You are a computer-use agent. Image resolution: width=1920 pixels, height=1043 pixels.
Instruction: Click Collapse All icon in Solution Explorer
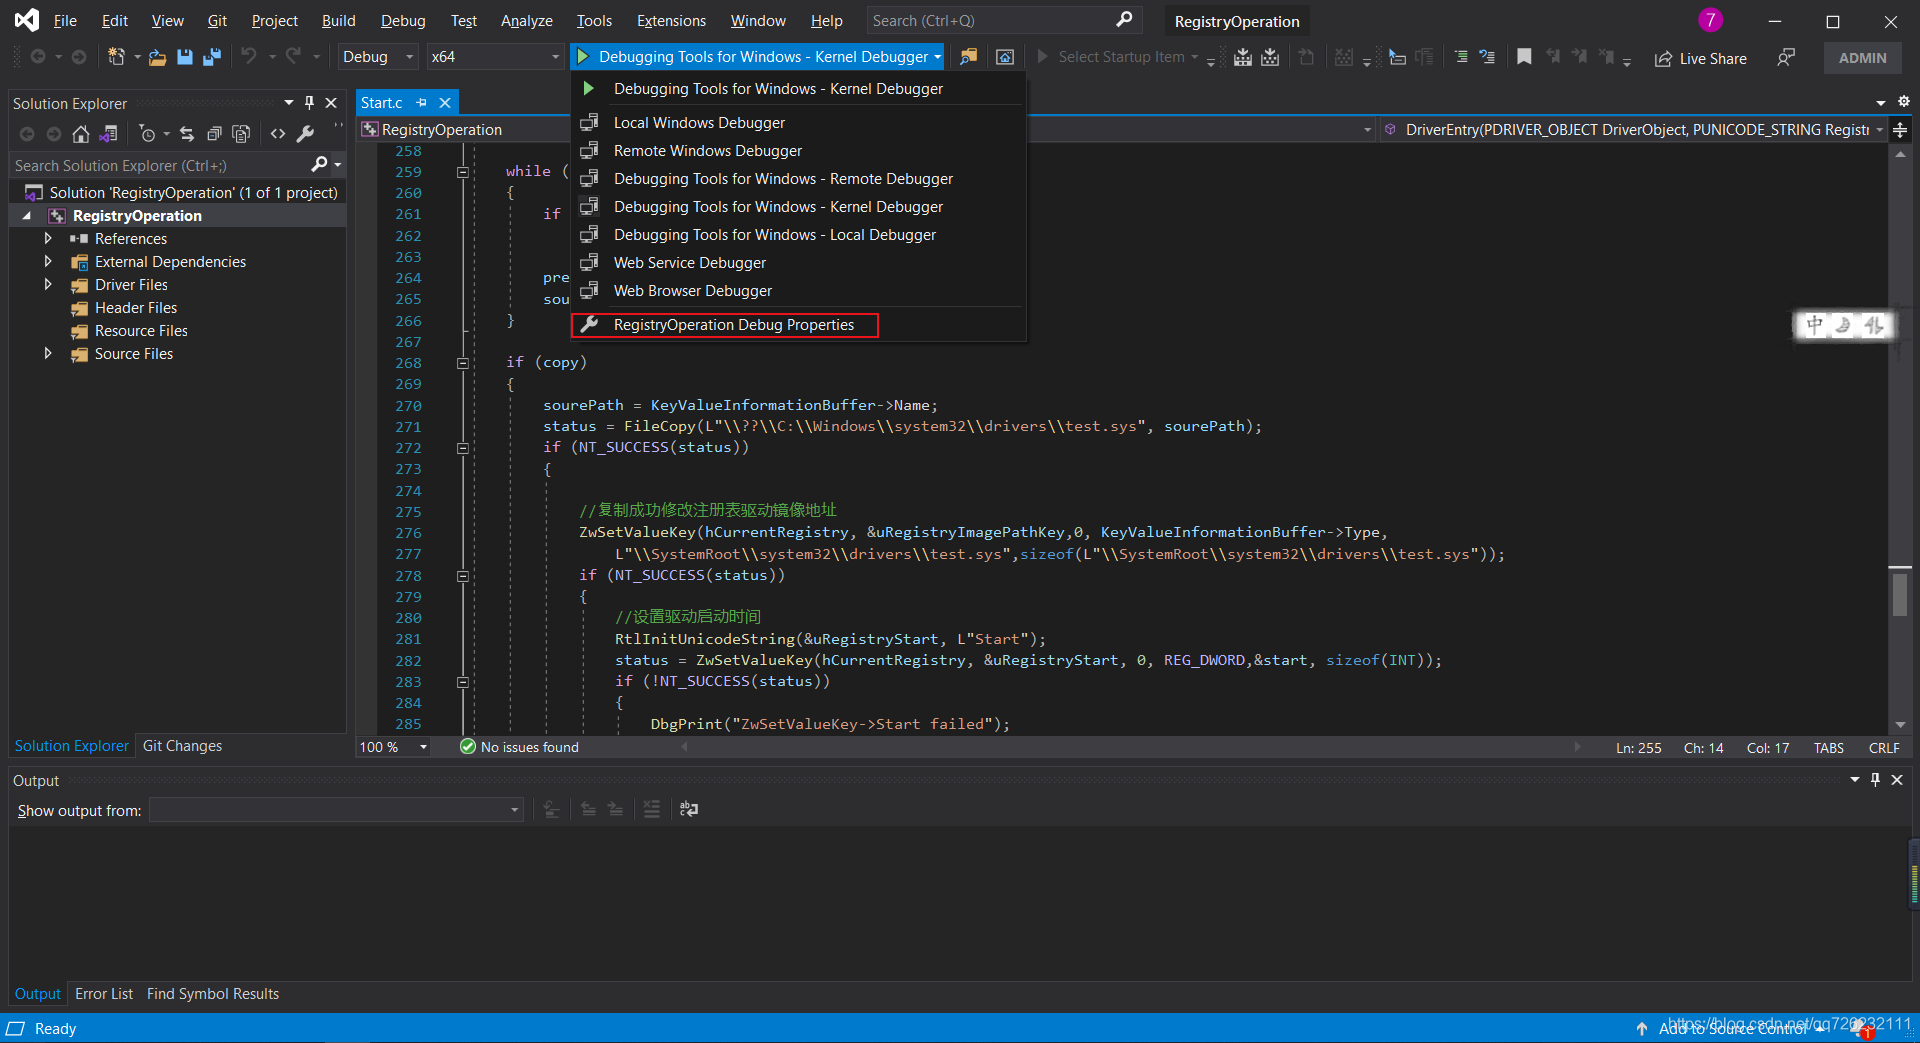(x=214, y=133)
